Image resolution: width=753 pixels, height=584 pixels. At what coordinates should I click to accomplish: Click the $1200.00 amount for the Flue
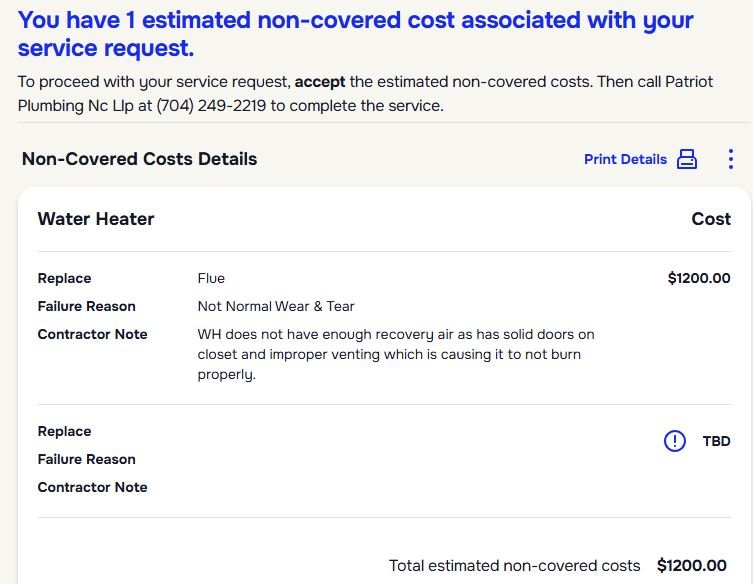pyautogui.click(x=699, y=278)
